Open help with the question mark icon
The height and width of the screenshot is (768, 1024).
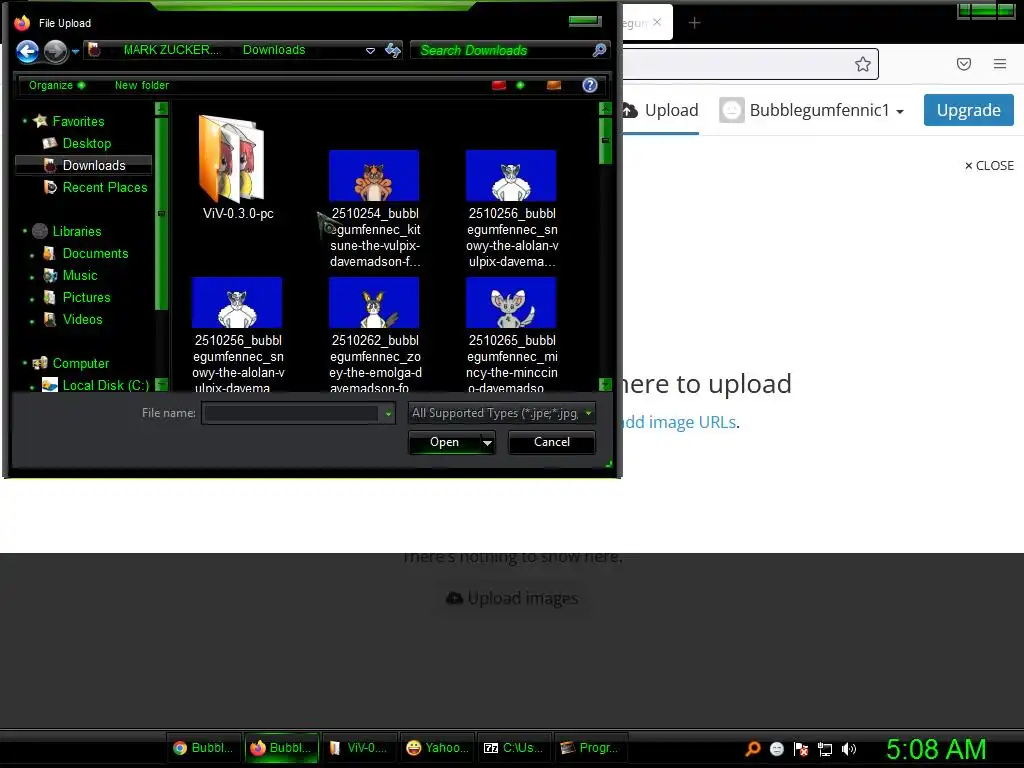click(590, 85)
